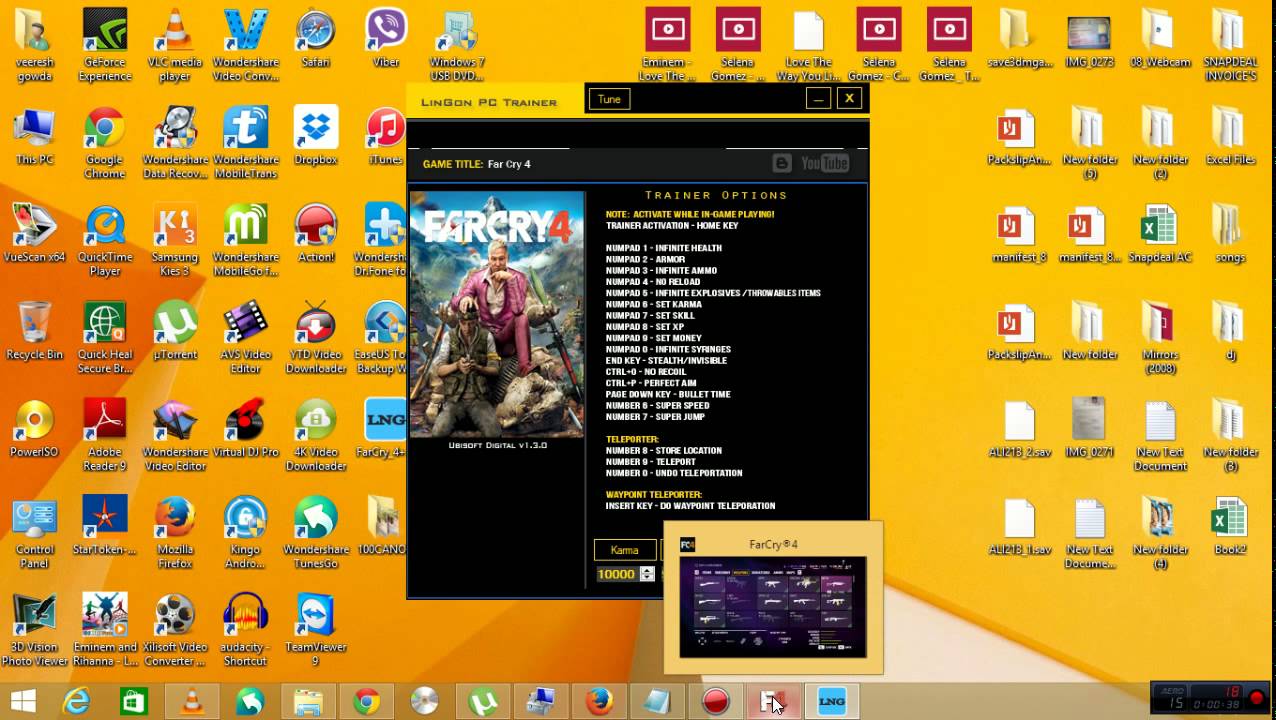Open Google Chrome from the taskbar

point(366,701)
